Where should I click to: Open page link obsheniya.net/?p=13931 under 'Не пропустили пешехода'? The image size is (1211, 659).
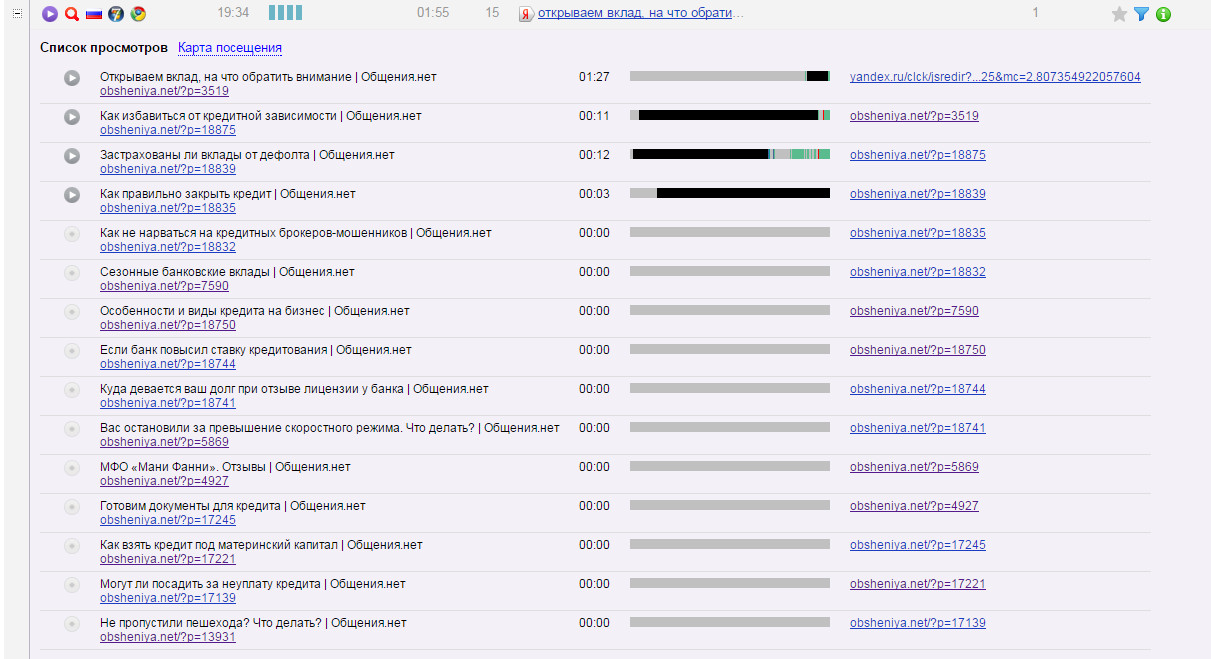point(168,637)
